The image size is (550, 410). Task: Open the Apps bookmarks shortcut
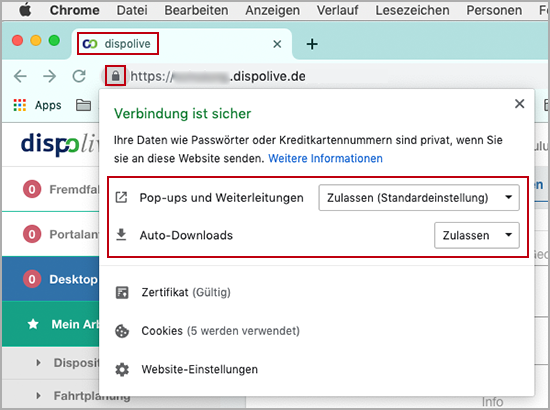pyautogui.click(x=38, y=105)
